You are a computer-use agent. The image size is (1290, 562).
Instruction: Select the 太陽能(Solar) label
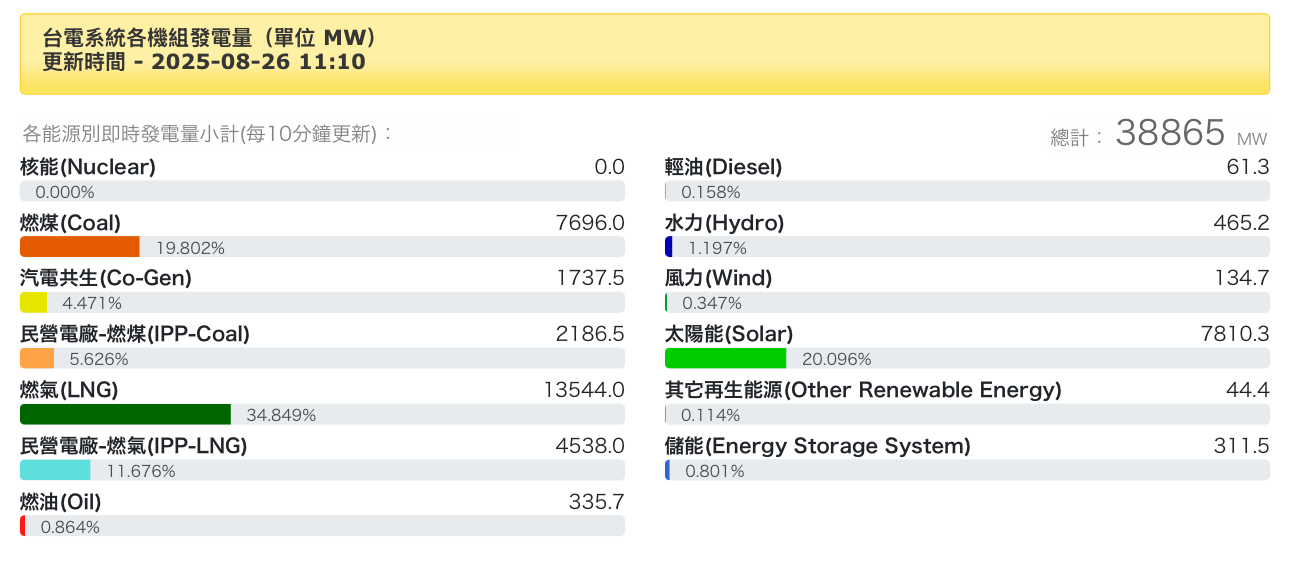click(x=729, y=334)
